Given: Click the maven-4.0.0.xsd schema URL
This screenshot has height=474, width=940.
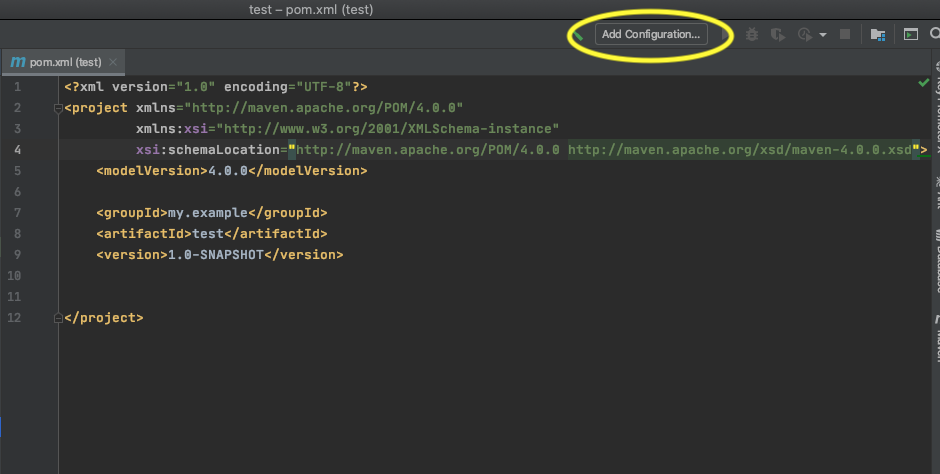Looking at the screenshot, I should point(740,150).
